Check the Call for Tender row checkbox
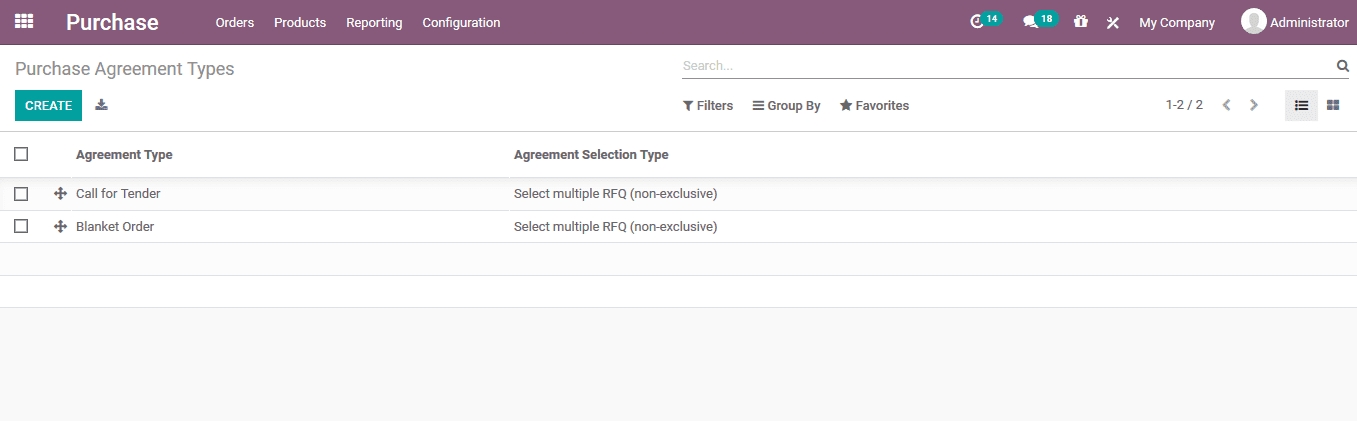Image resolution: width=1357 pixels, height=421 pixels. pyautogui.click(x=21, y=194)
